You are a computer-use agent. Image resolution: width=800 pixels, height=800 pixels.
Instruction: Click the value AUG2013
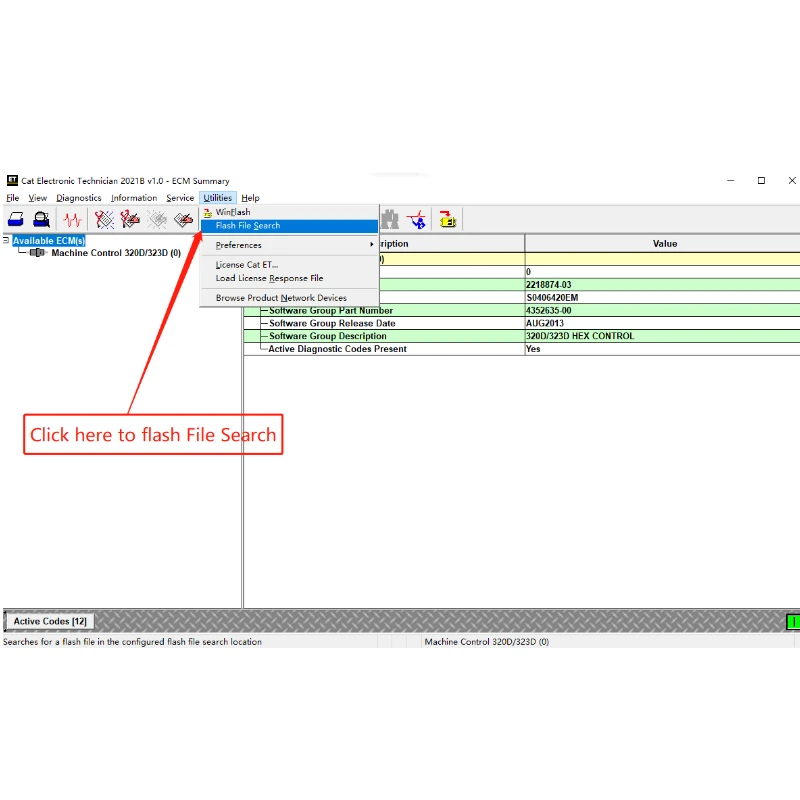(x=545, y=323)
